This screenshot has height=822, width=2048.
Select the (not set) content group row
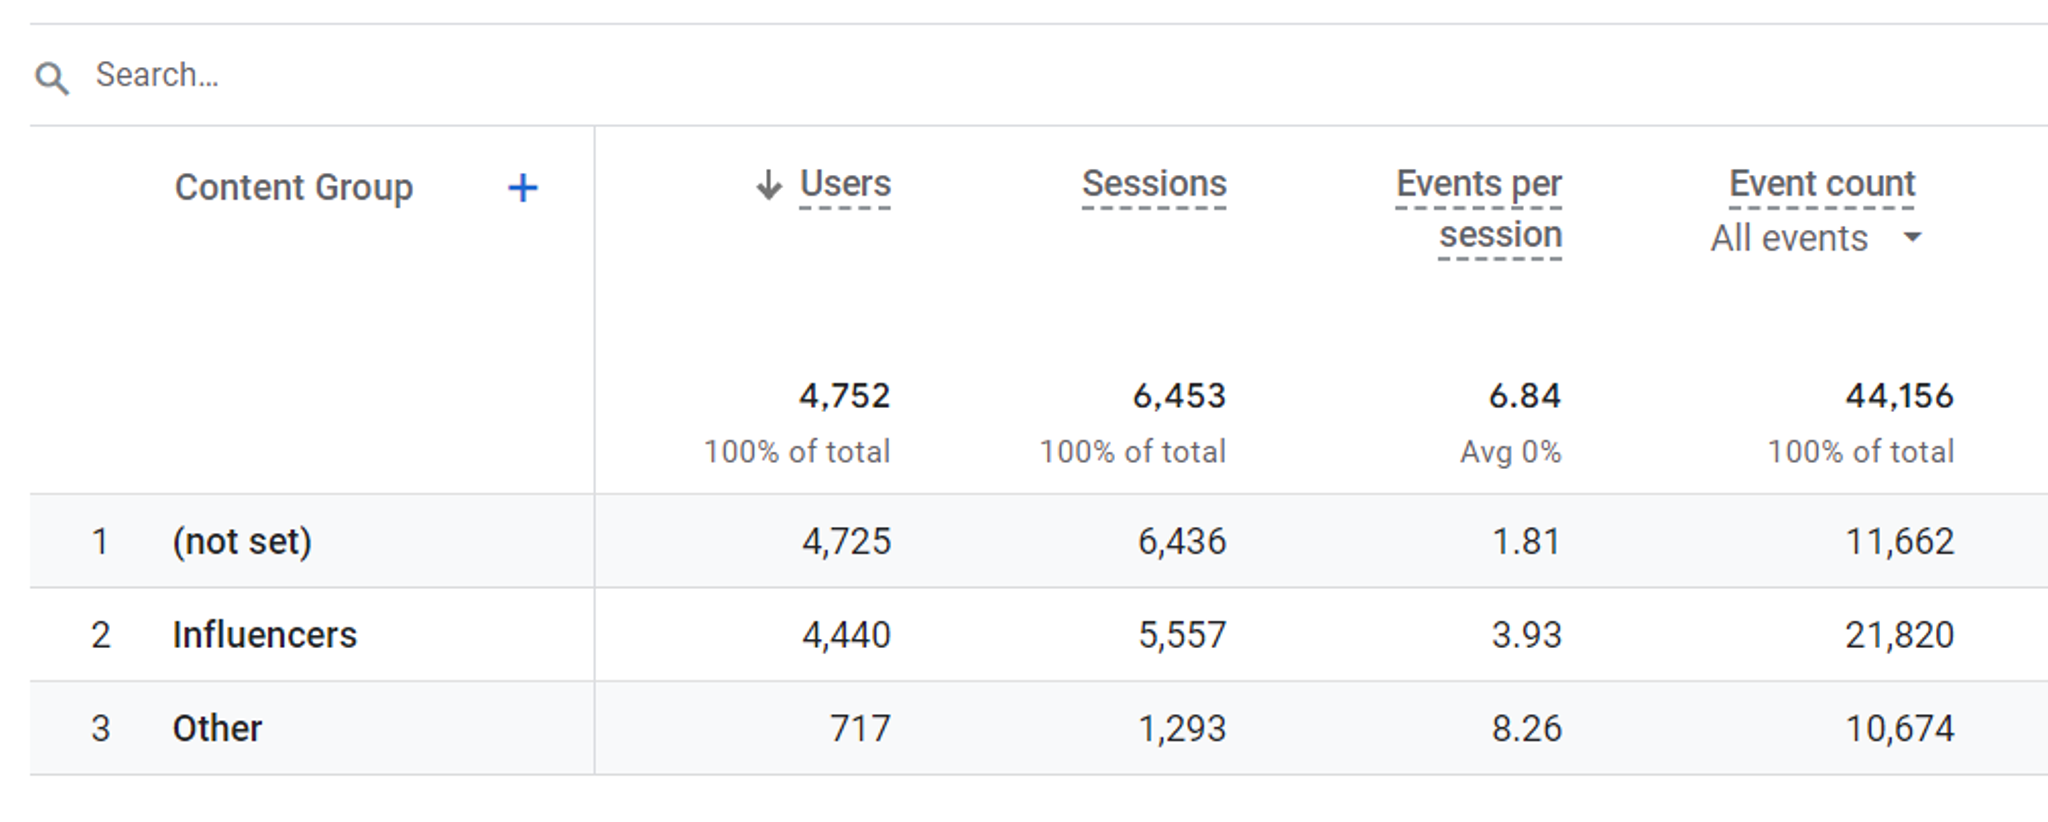click(x=1039, y=541)
